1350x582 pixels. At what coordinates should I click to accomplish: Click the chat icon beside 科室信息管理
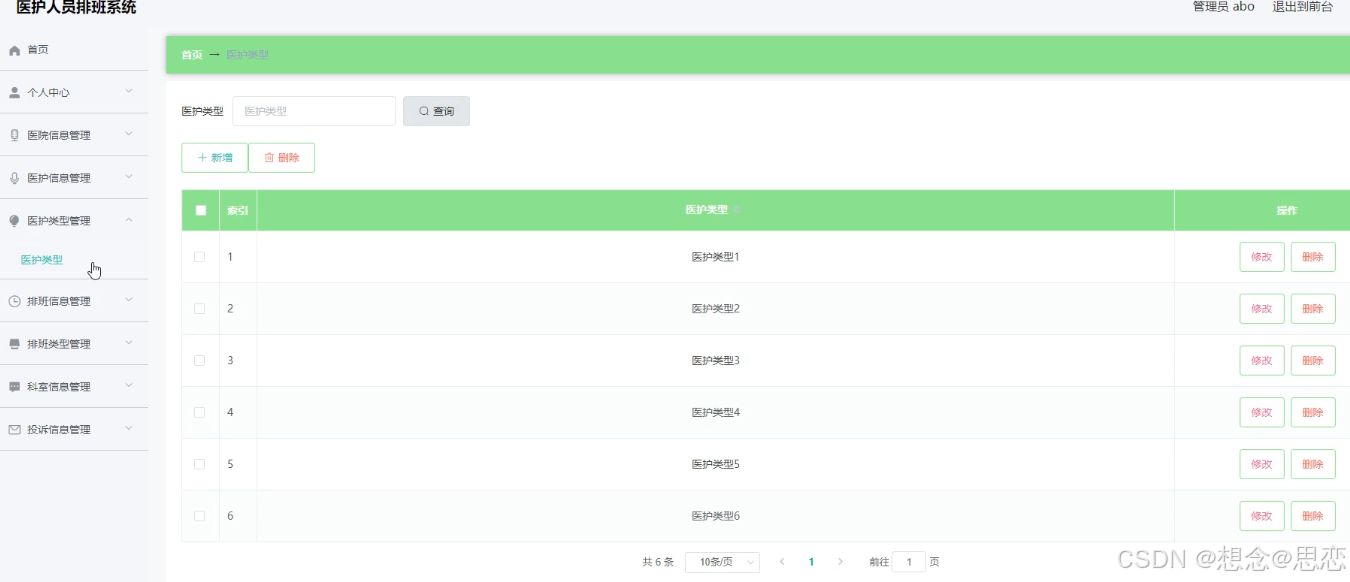pos(15,387)
